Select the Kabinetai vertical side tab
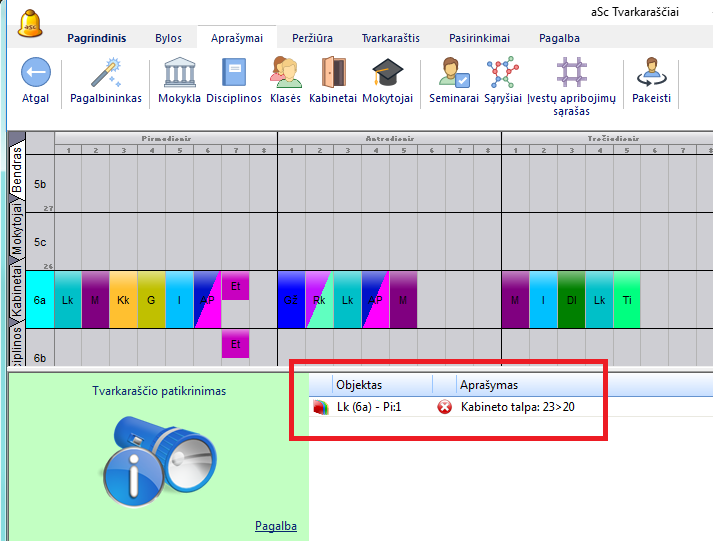The height and width of the screenshot is (541, 713). pyautogui.click(x=17, y=290)
